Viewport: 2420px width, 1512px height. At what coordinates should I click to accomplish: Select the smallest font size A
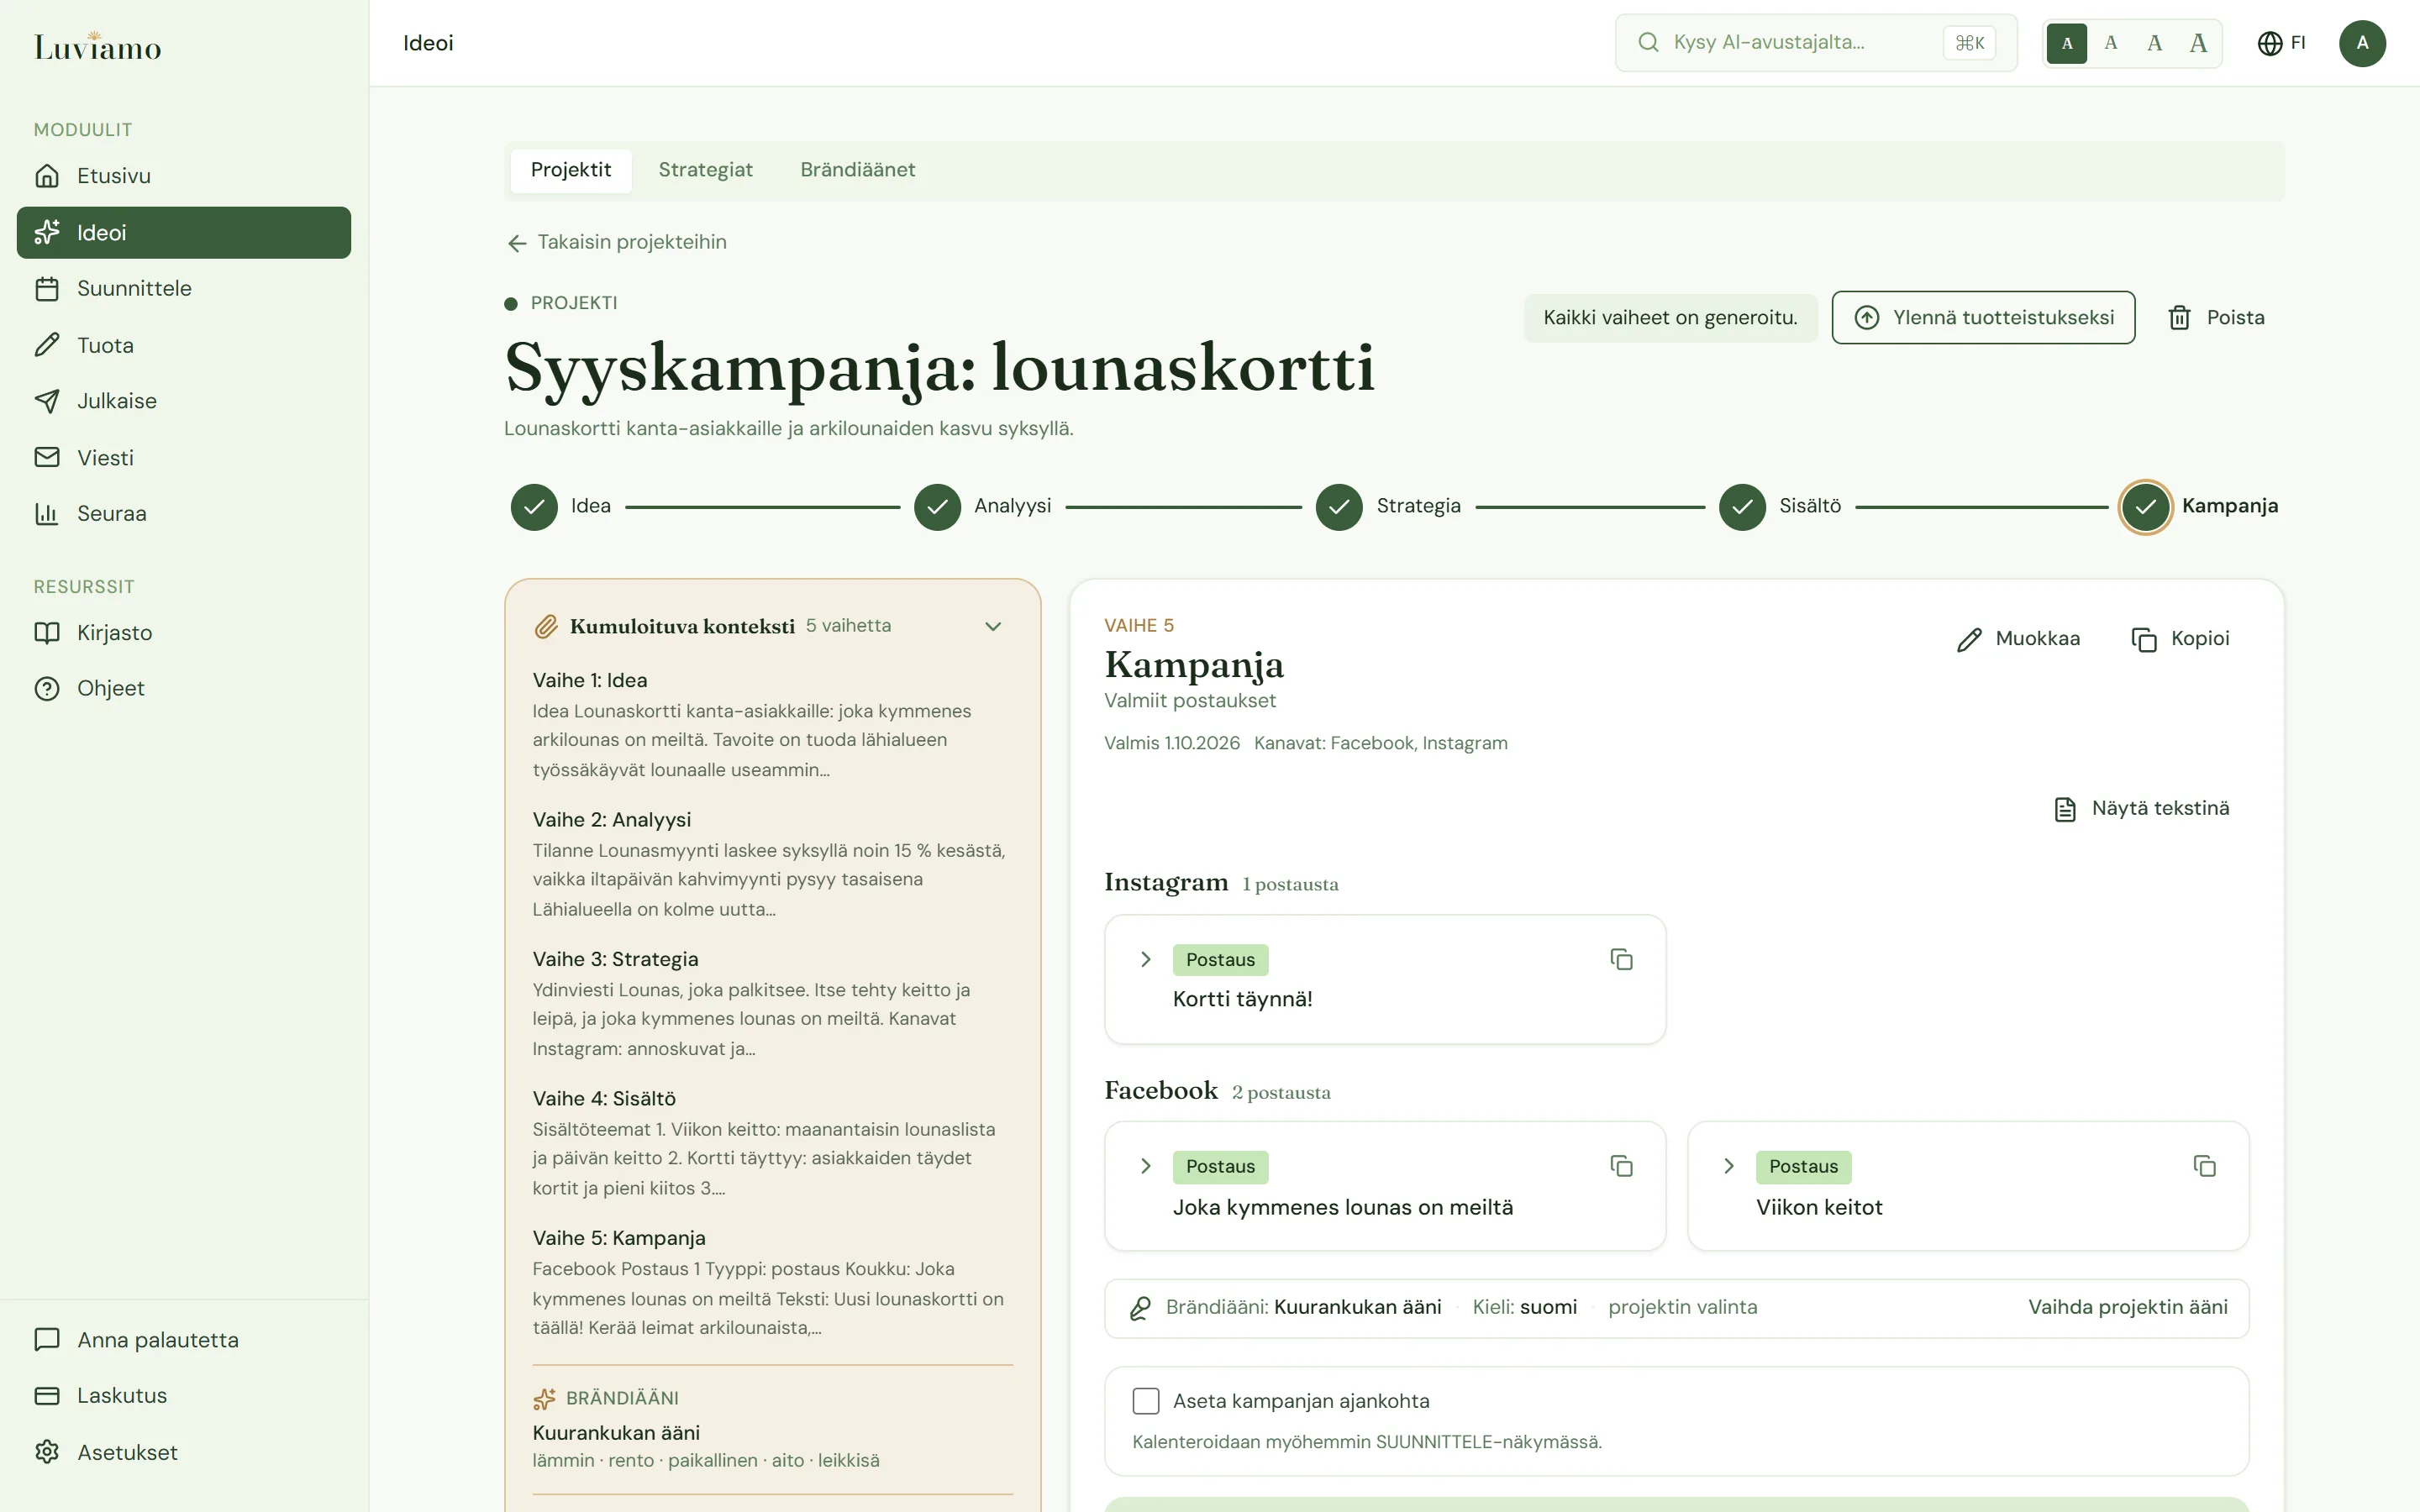(2066, 43)
